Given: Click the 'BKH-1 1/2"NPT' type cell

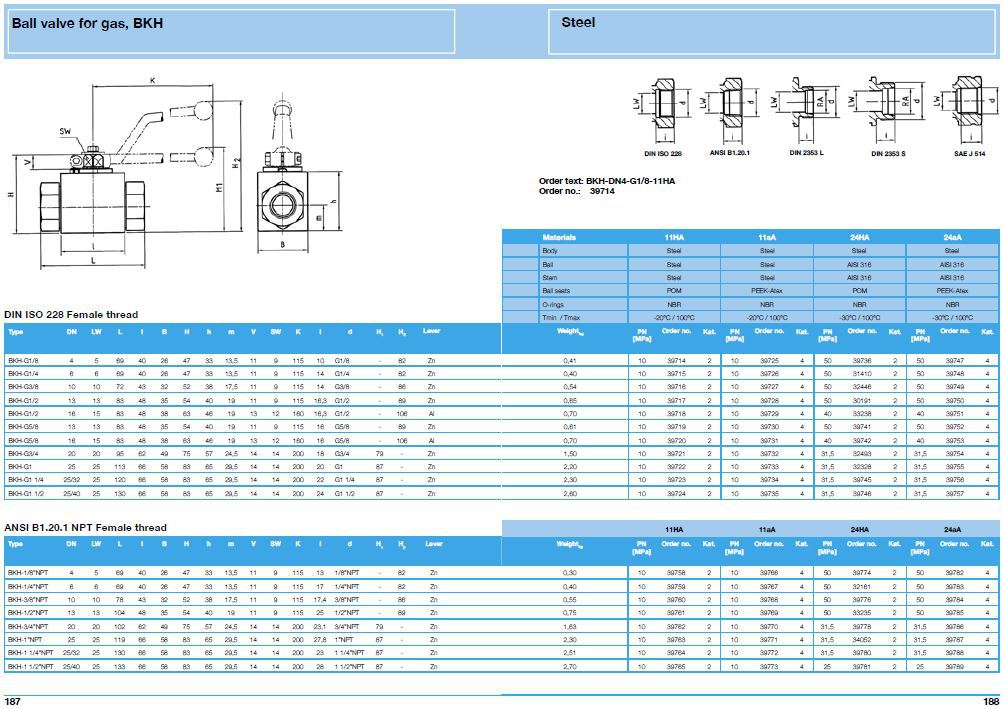Looking at the screenshot, I should click(30, 667).
